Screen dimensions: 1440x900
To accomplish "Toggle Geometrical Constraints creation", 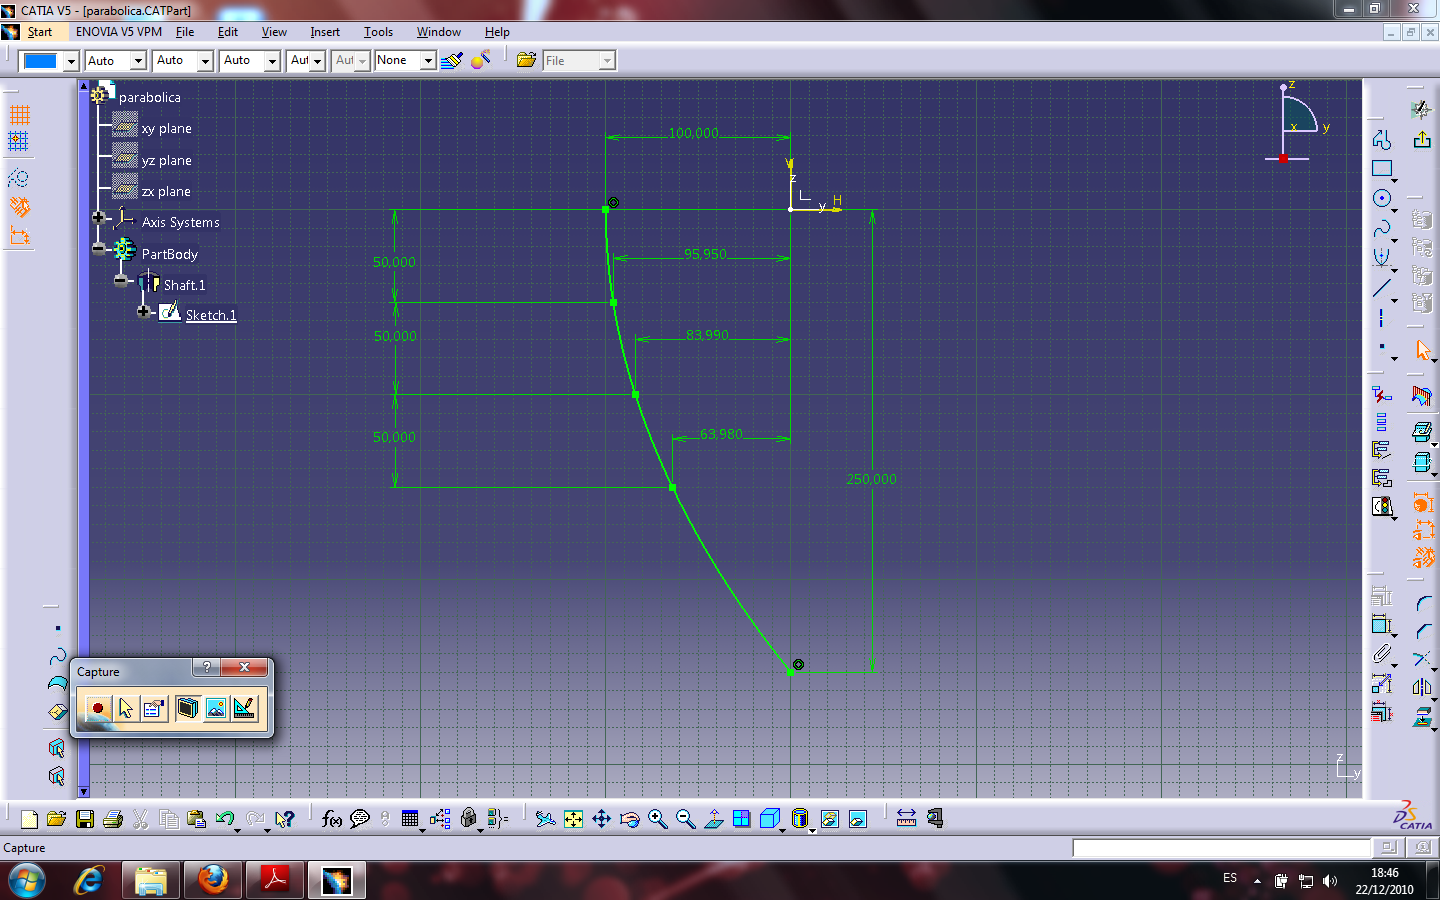I will (x=19, y=207).
